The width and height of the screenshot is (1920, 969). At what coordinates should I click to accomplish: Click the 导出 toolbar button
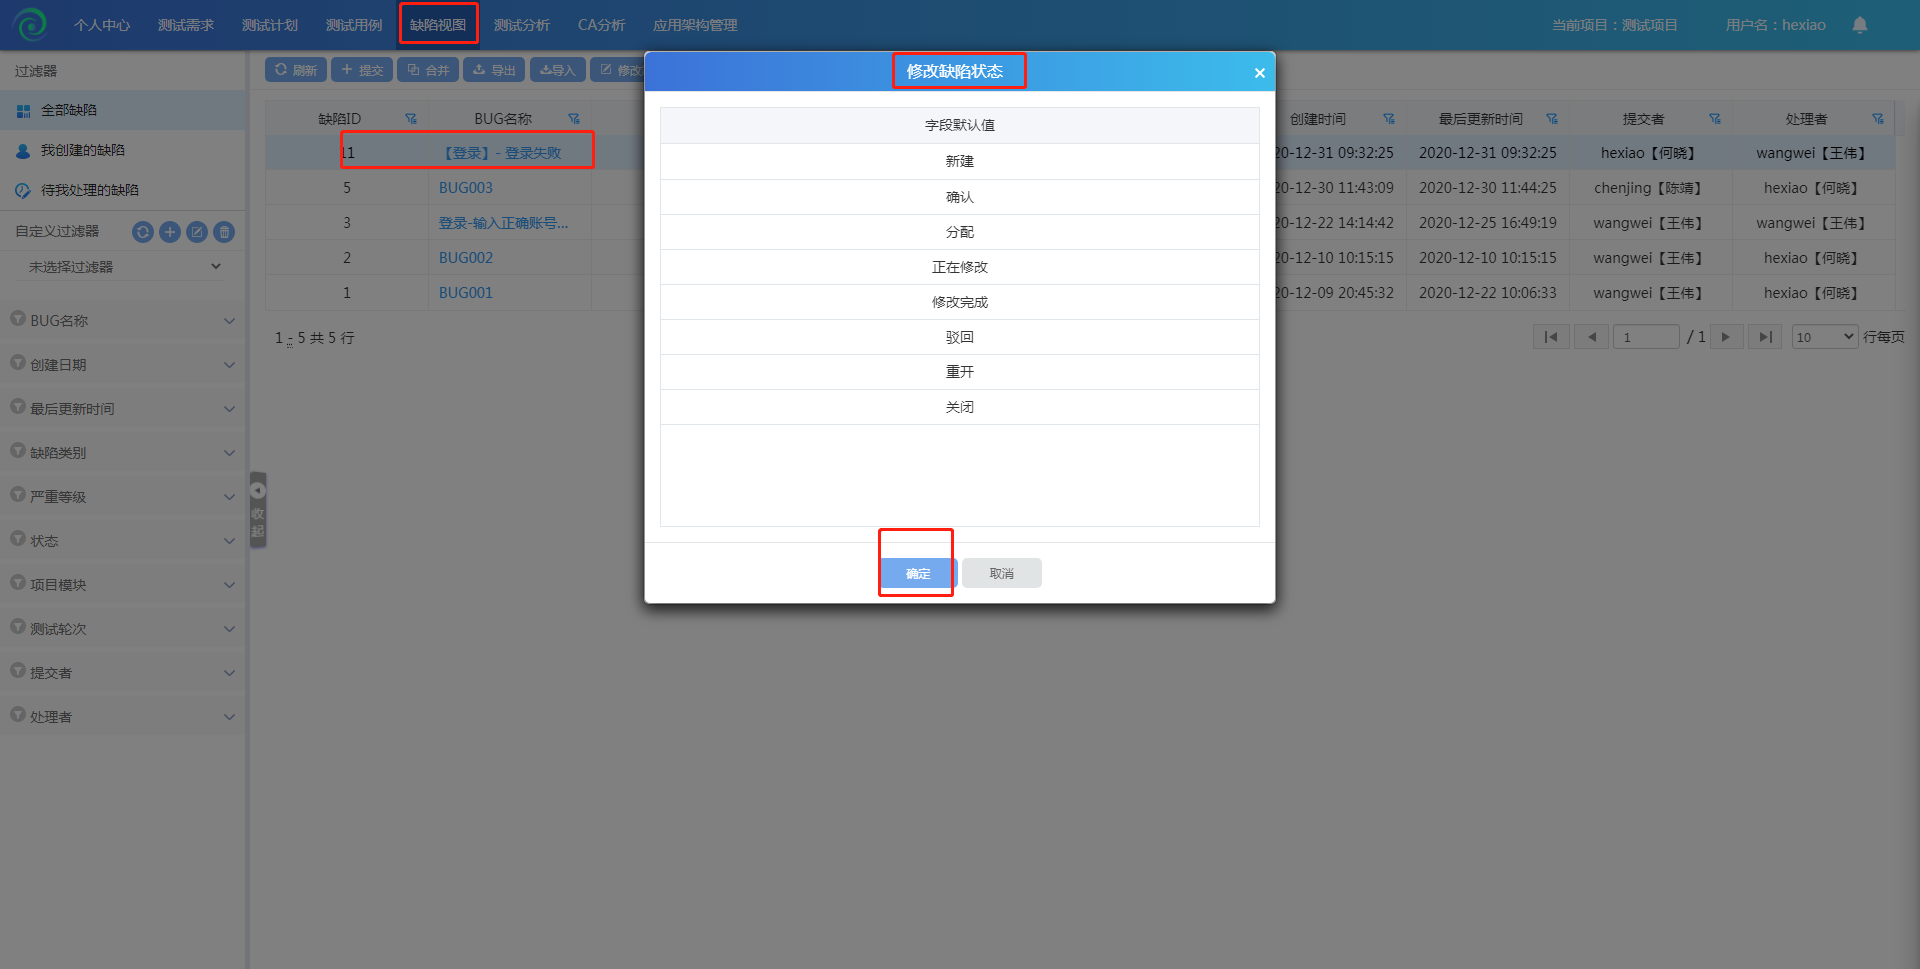click(494, 70)
